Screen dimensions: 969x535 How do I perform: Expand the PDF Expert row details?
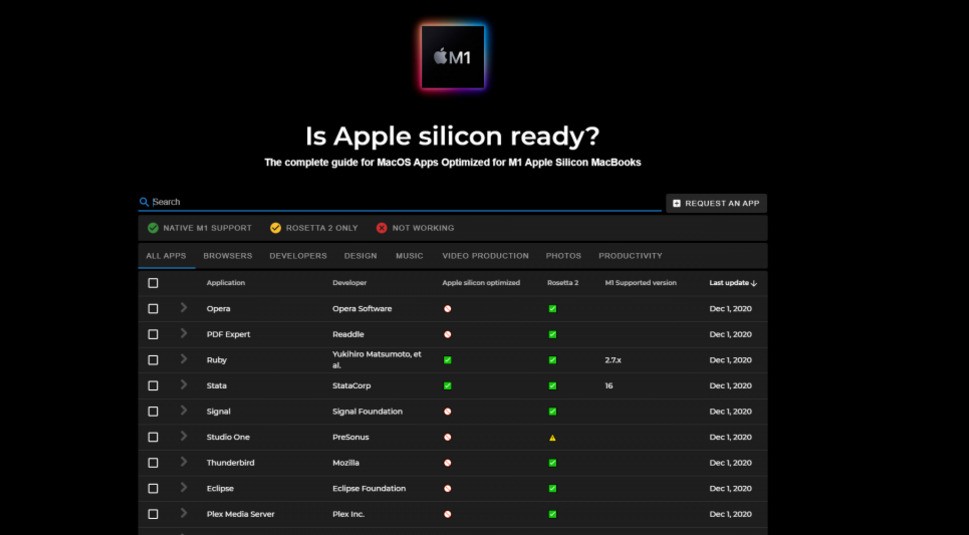click(184, 333)
